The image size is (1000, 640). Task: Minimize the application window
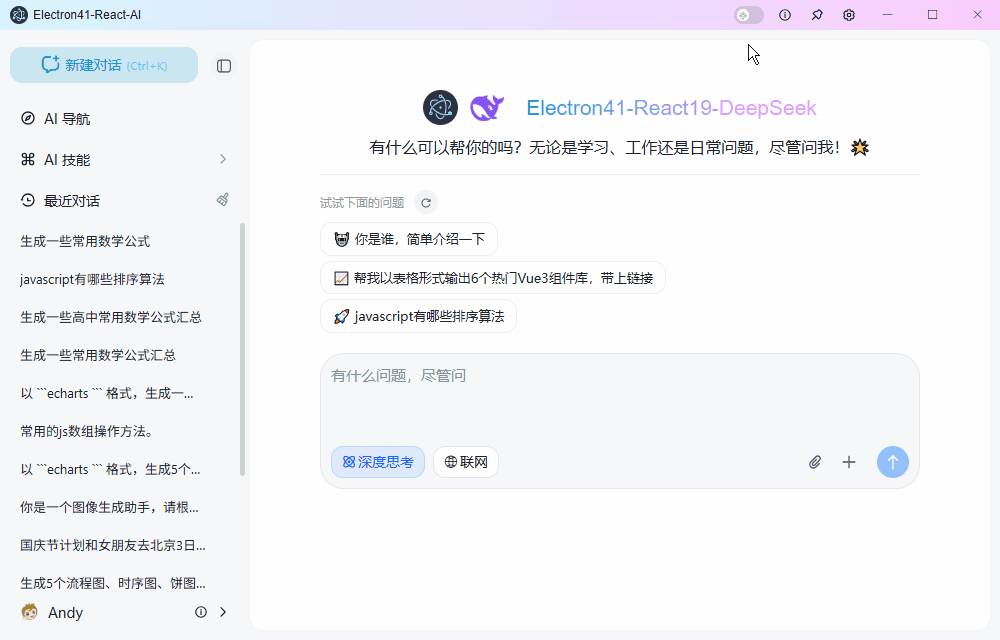point(887,15)
